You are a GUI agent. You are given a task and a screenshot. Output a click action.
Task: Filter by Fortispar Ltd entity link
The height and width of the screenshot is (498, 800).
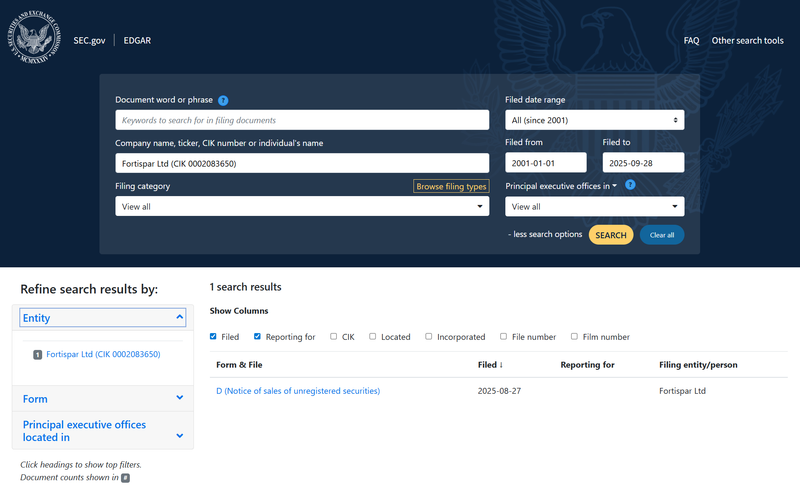point(103,354)
